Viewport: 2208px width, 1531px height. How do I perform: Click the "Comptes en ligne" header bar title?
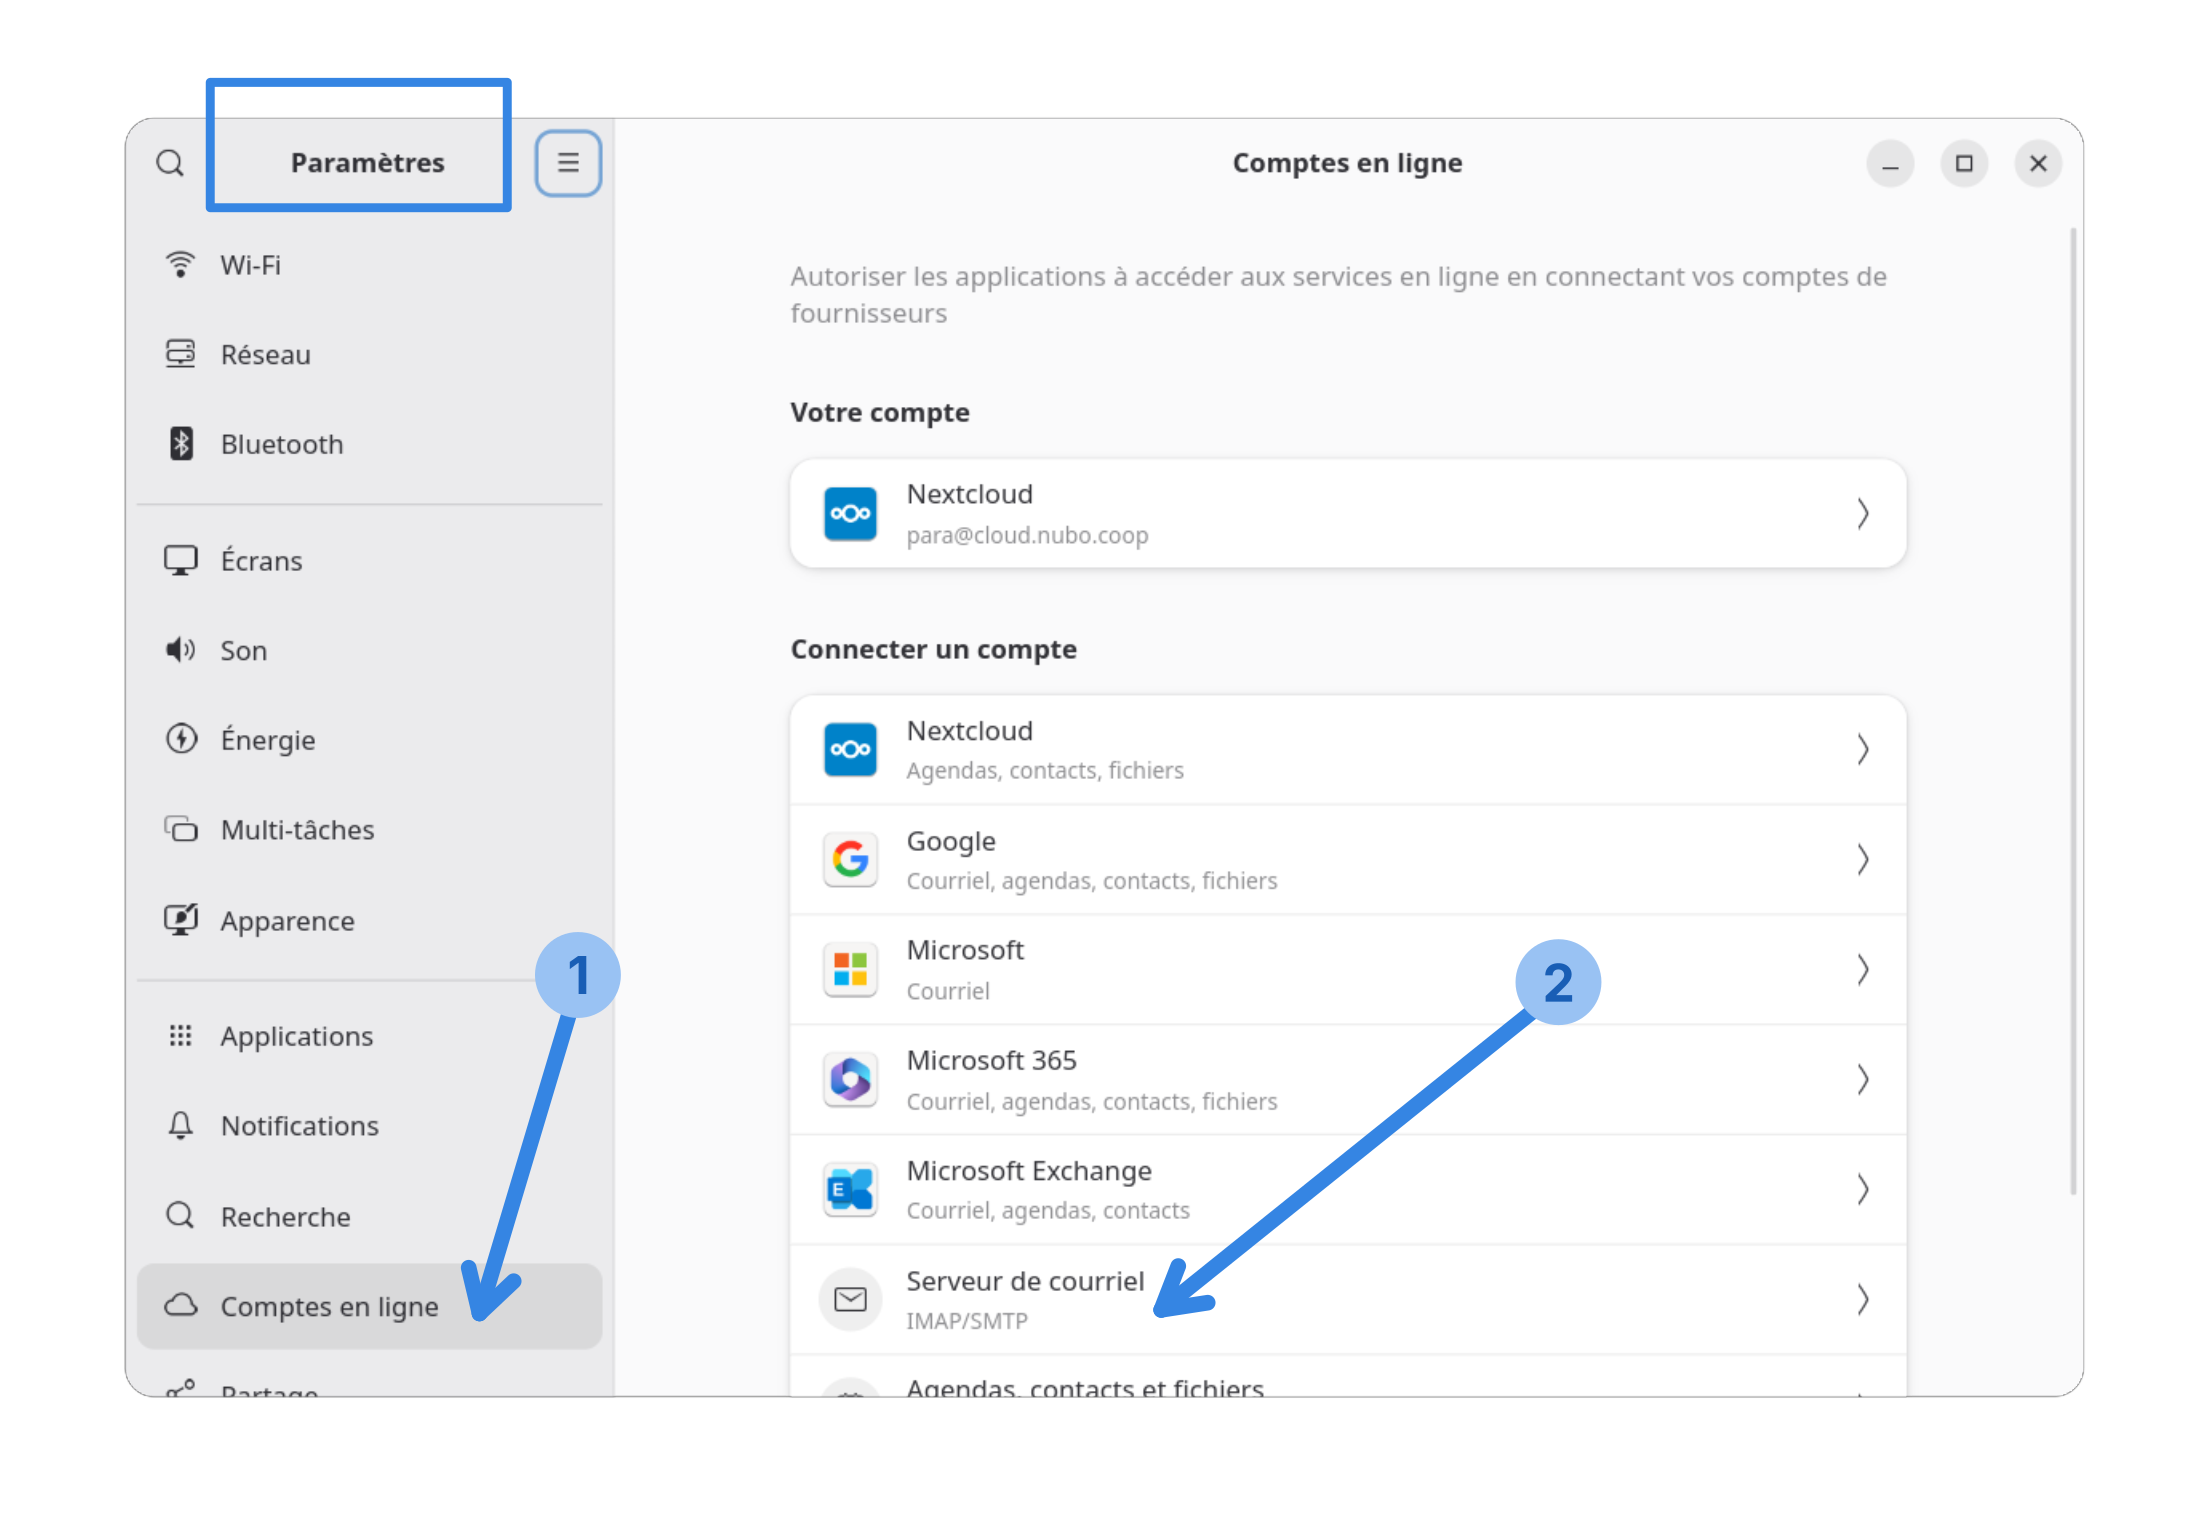[1347, 163]
